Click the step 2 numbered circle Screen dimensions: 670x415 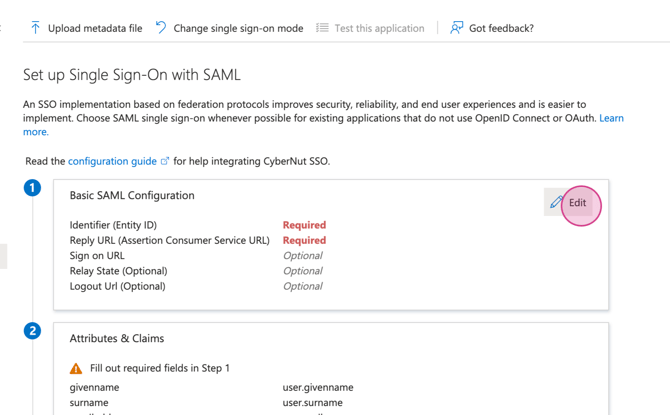[33, 330]
